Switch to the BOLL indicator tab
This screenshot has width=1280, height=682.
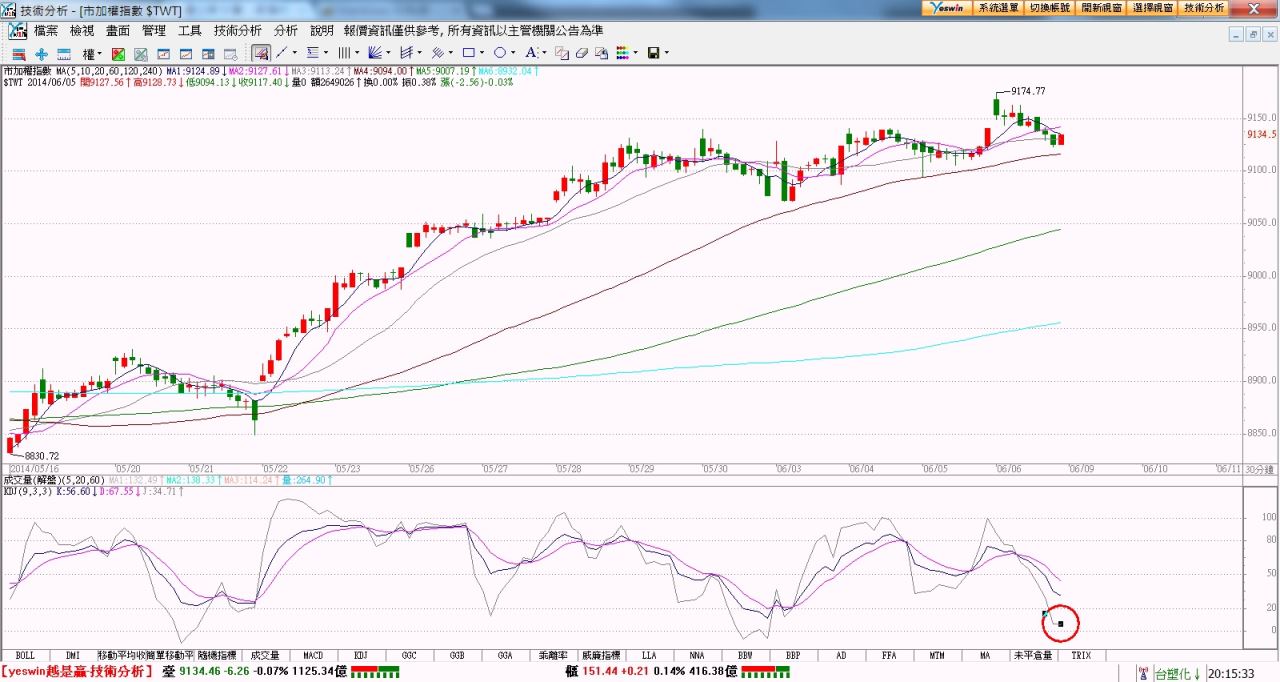pyautogui.click(x=25, y=655)
